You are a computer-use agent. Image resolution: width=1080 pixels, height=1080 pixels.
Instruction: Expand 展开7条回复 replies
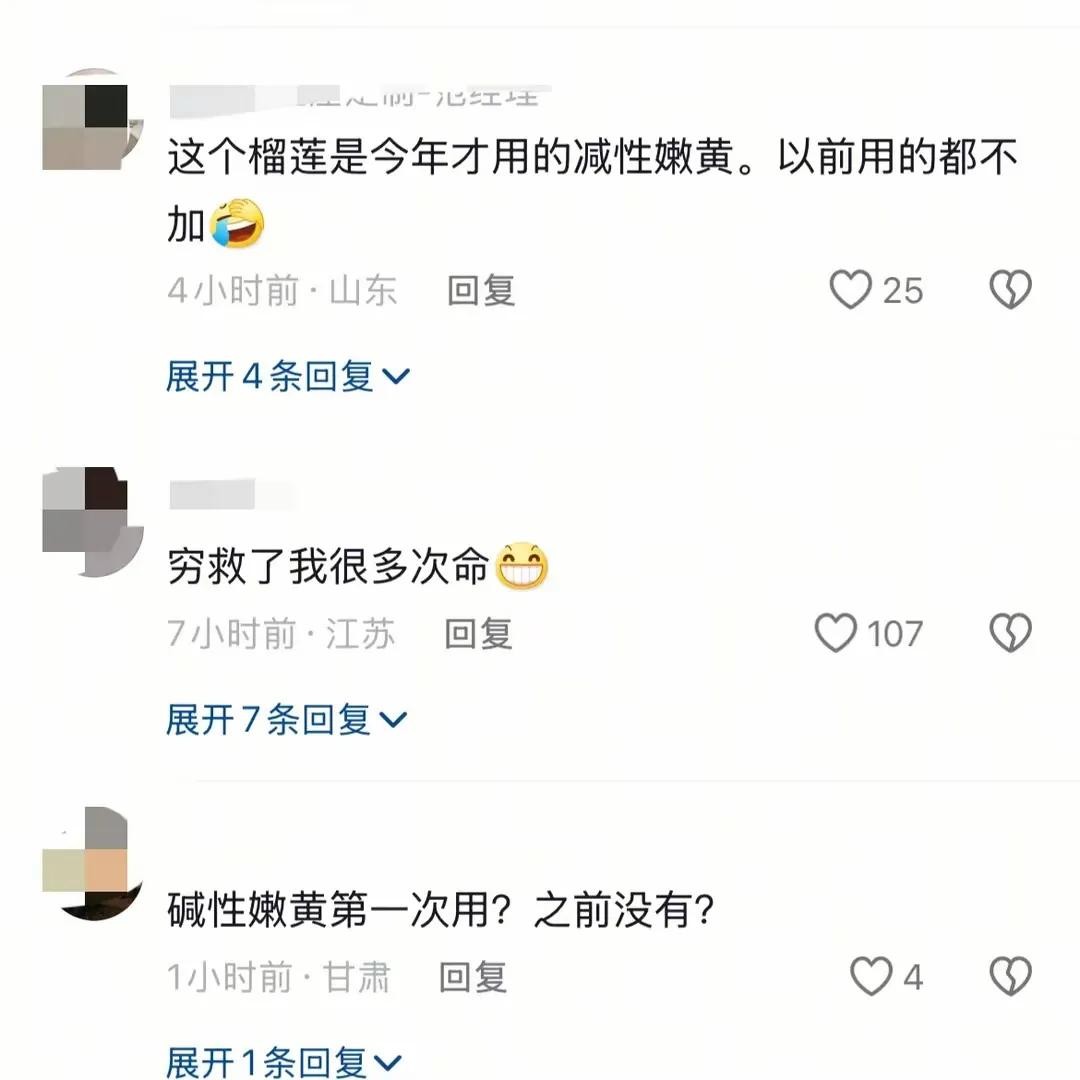(x=287, y=720)
